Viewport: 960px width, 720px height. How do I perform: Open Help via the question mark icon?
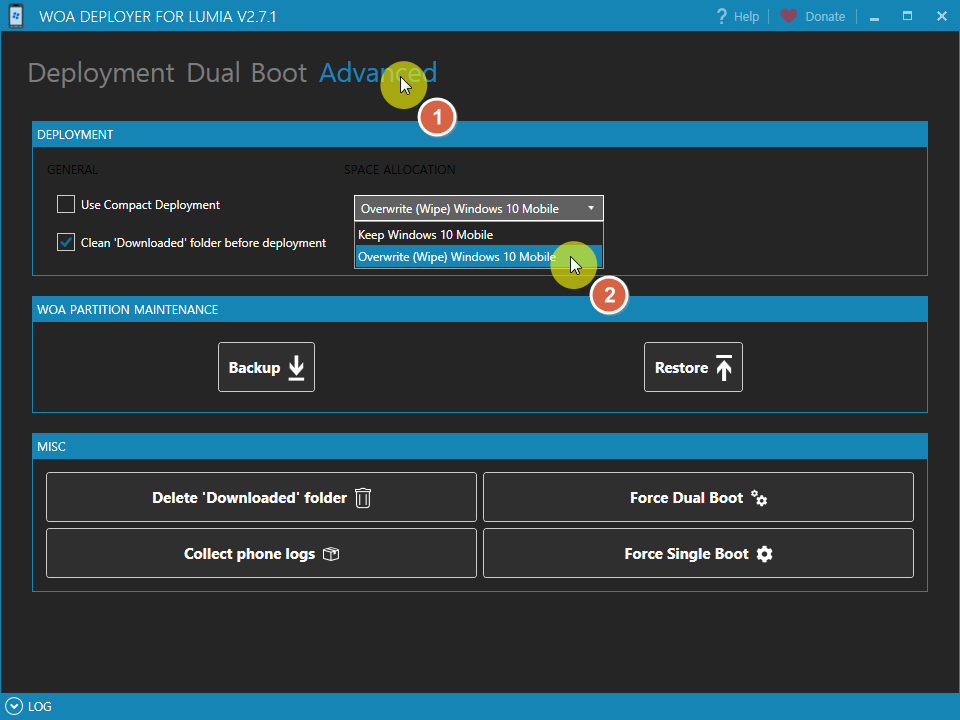click(x=722, y=17)
